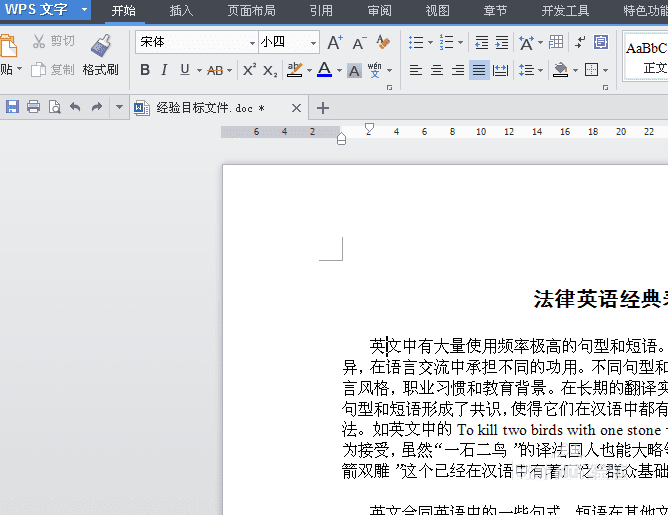Image resolution: width=668 pixels, height=515 pixels.
Task: Apply subscript X₂ formatting
Action: click(270, 70)
